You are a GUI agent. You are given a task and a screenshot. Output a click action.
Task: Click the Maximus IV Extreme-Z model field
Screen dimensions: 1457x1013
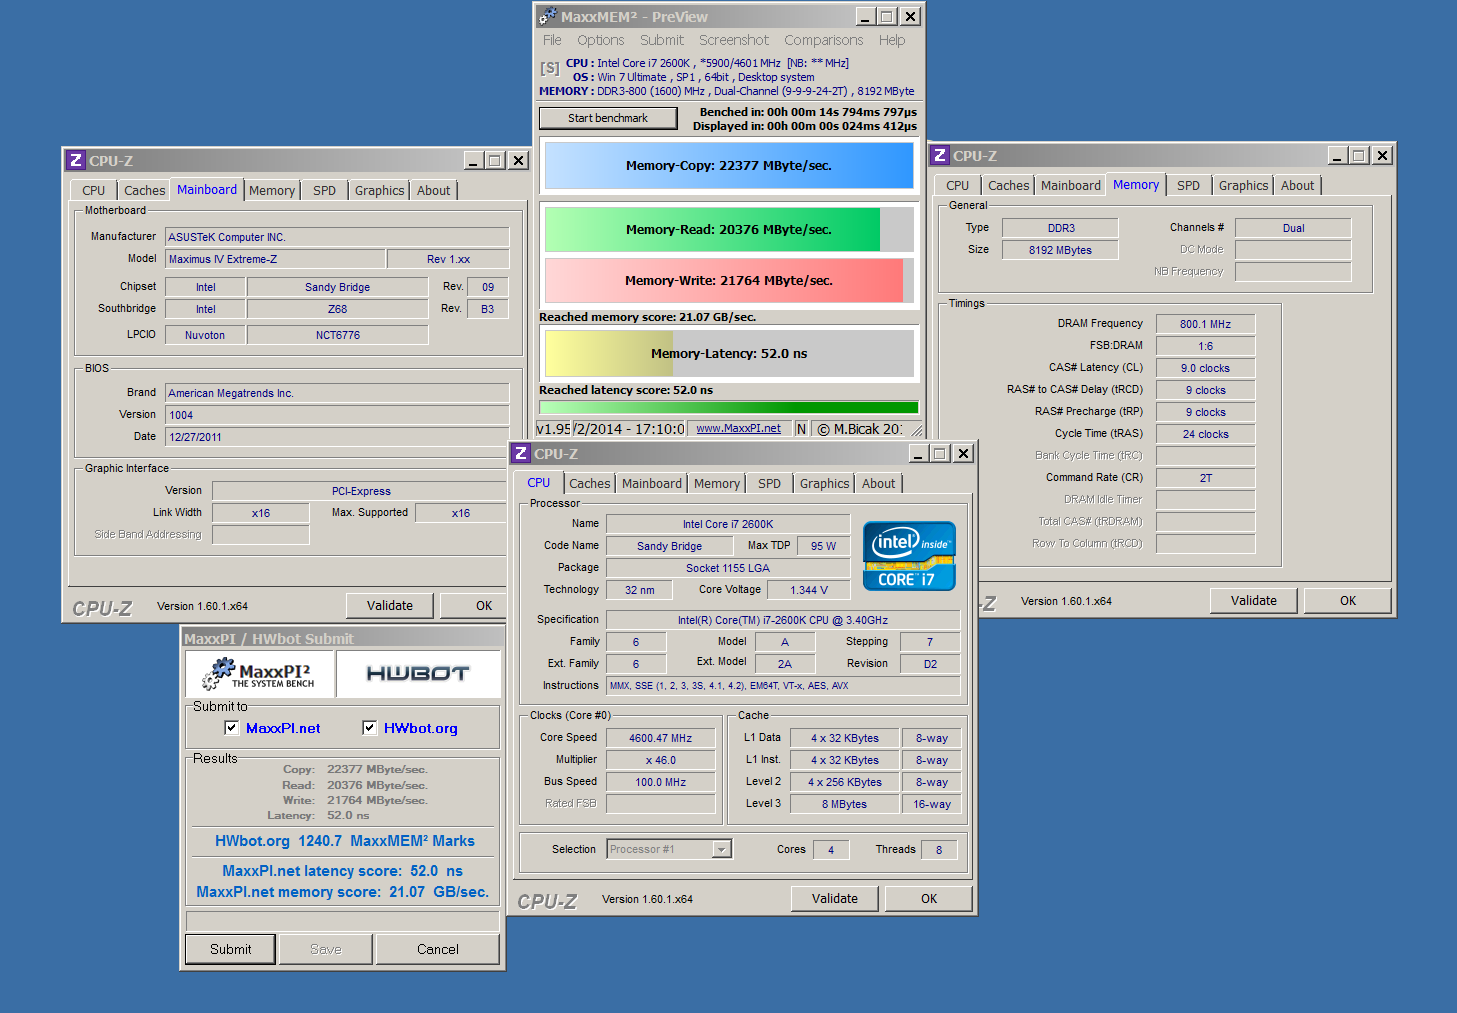tap(275, 259)
